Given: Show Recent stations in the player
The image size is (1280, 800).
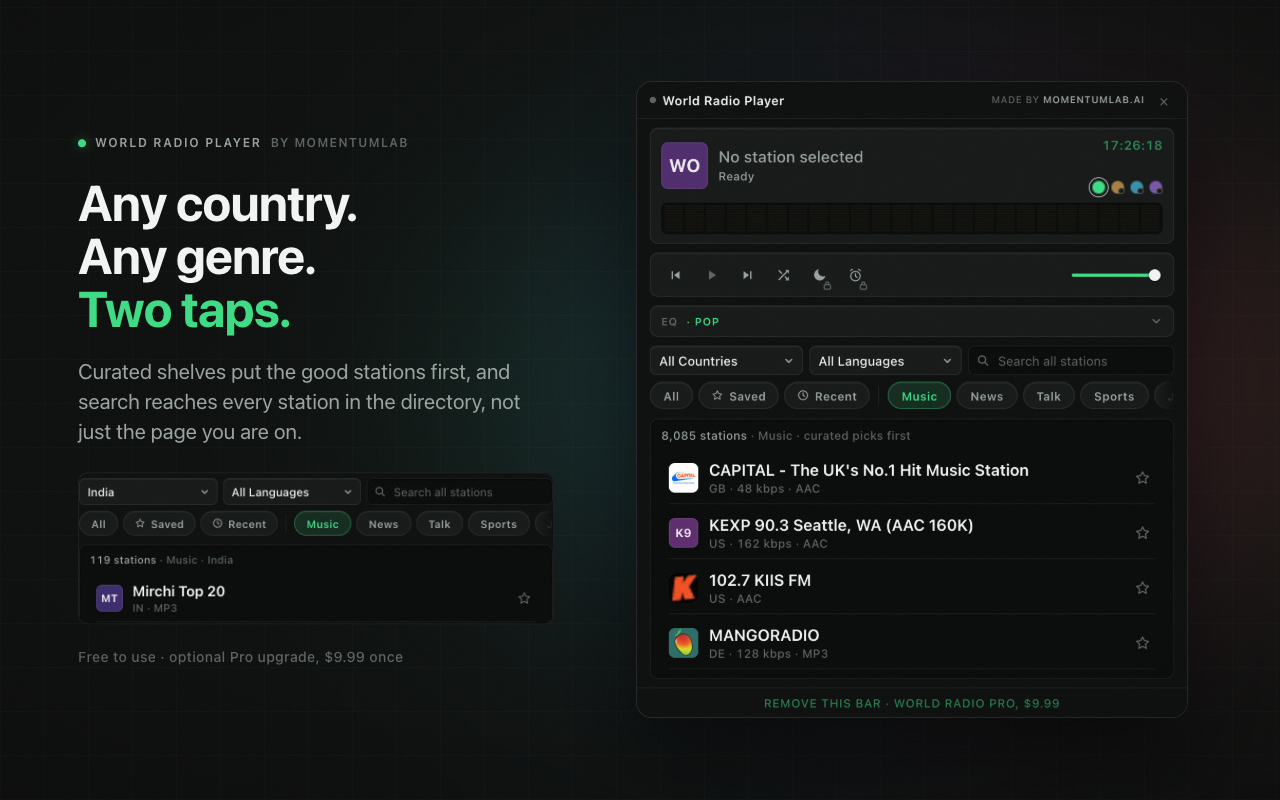Looking at the screenshot, I should [827, 396].
